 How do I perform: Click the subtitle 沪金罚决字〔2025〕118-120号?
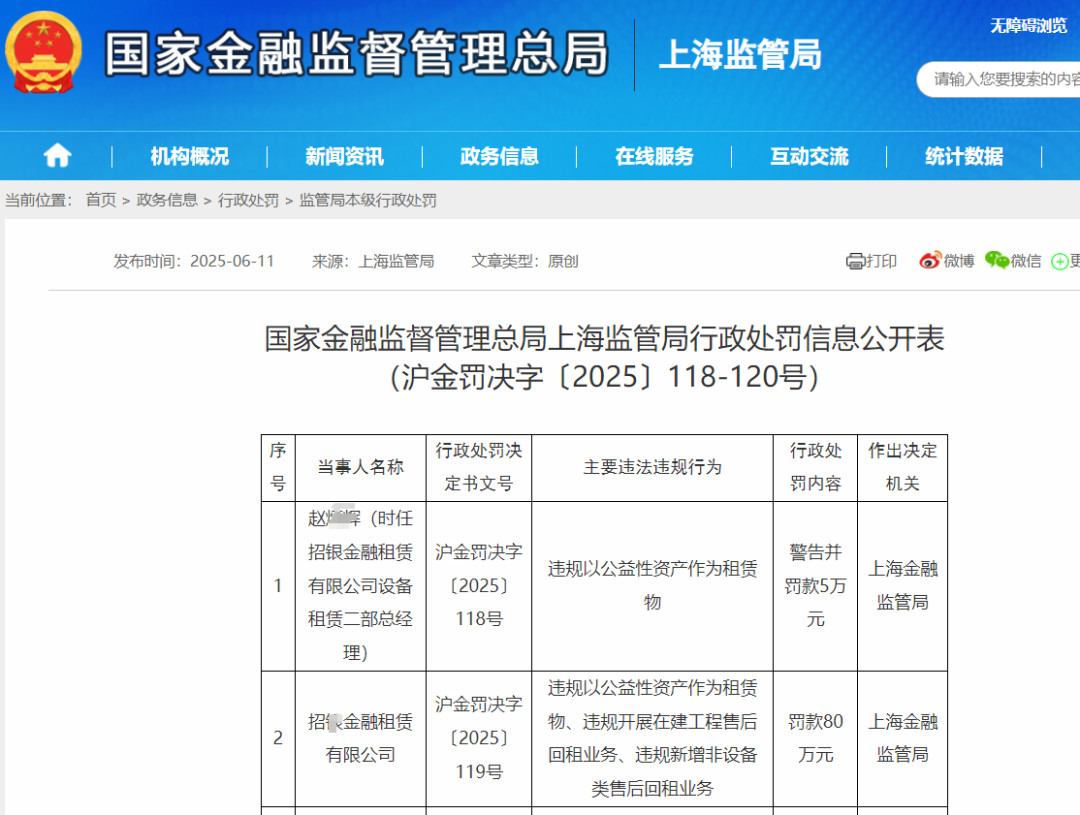tap(604, 377)
